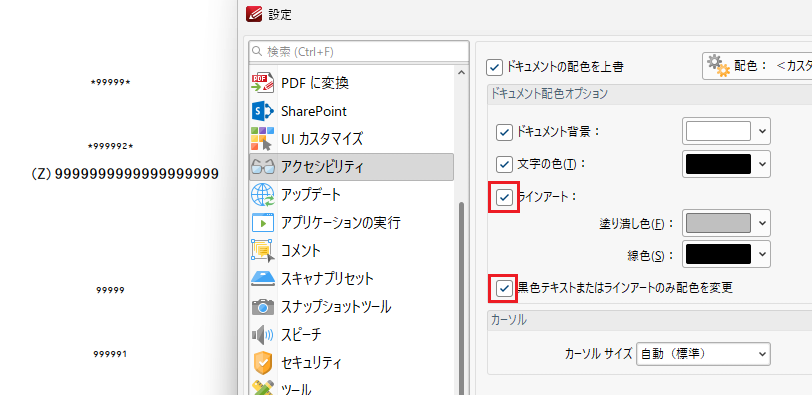Viewport: 812px width, 395px height.
Task: Toggle the ドキュメント背景 checkbox
Action: [x=504, y=133]
